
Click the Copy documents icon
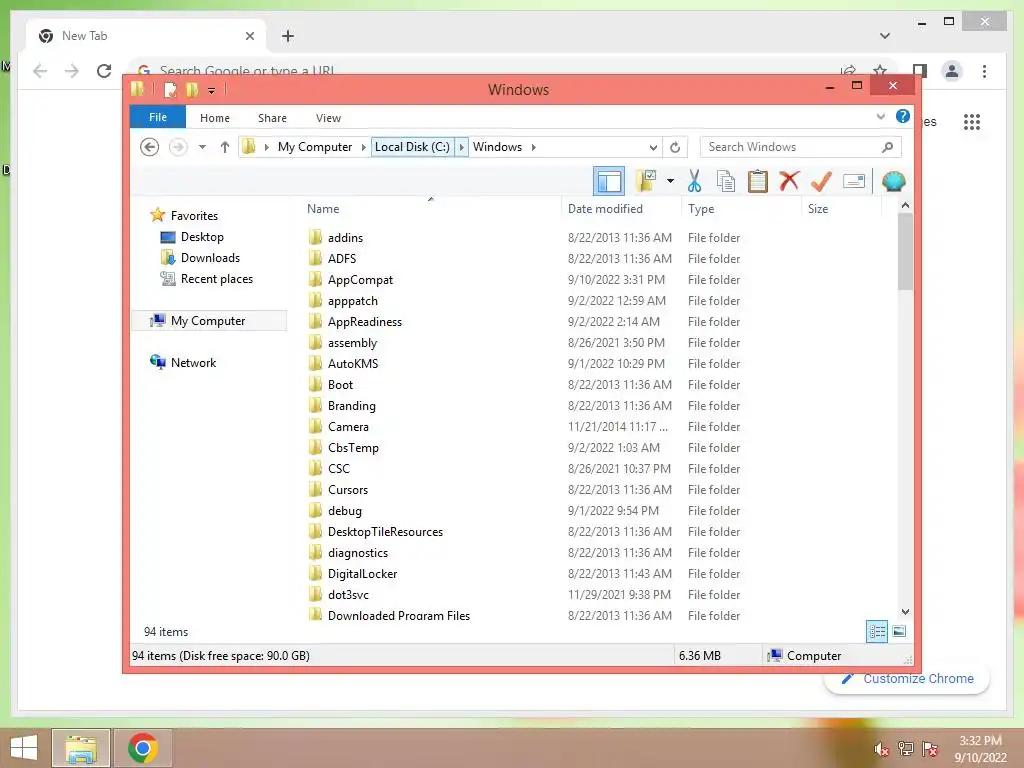pos(726,181)
